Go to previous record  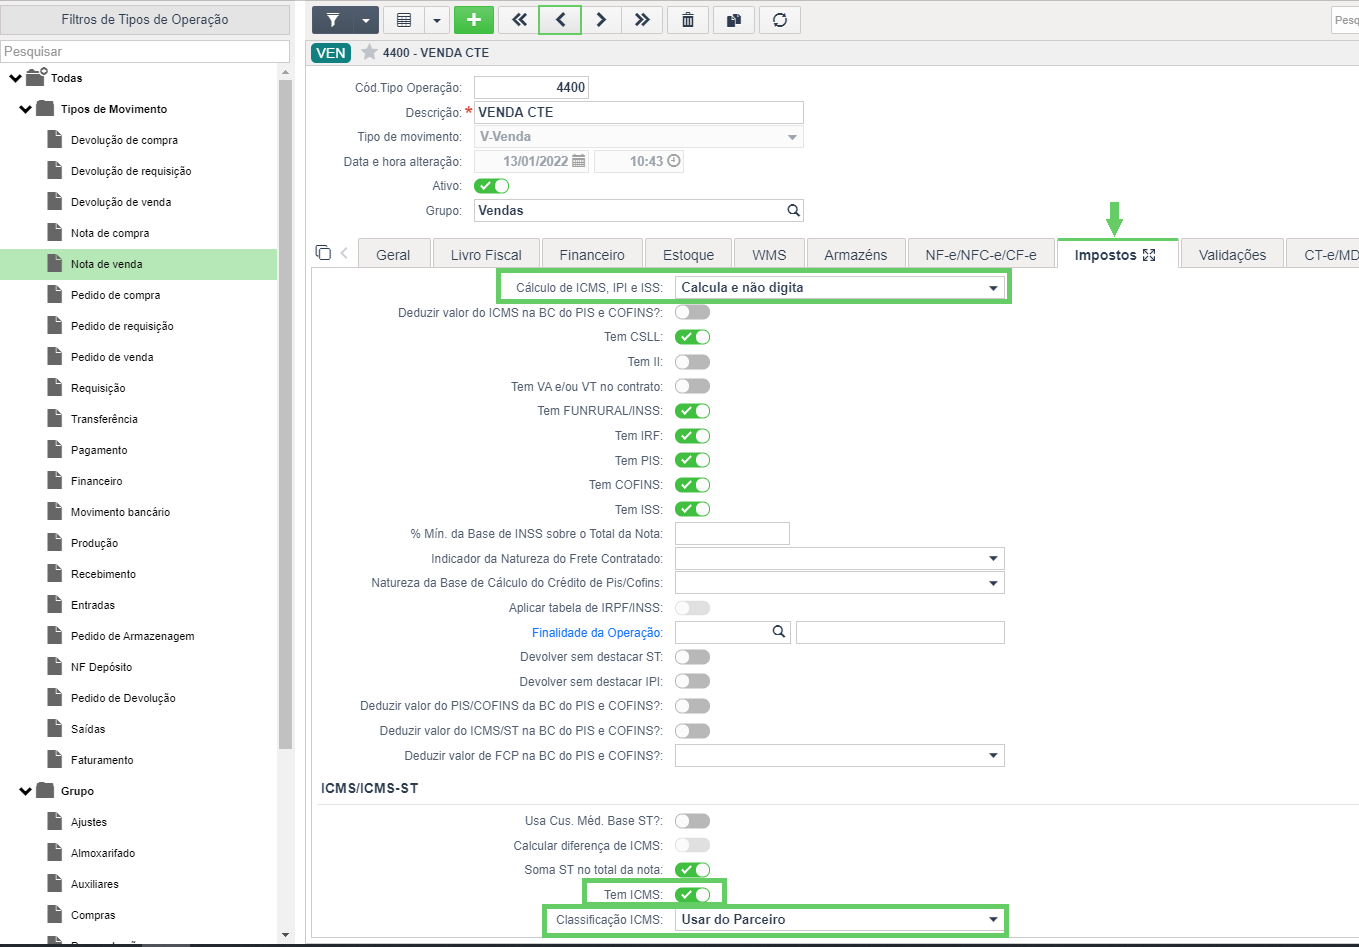pos(560,20)
